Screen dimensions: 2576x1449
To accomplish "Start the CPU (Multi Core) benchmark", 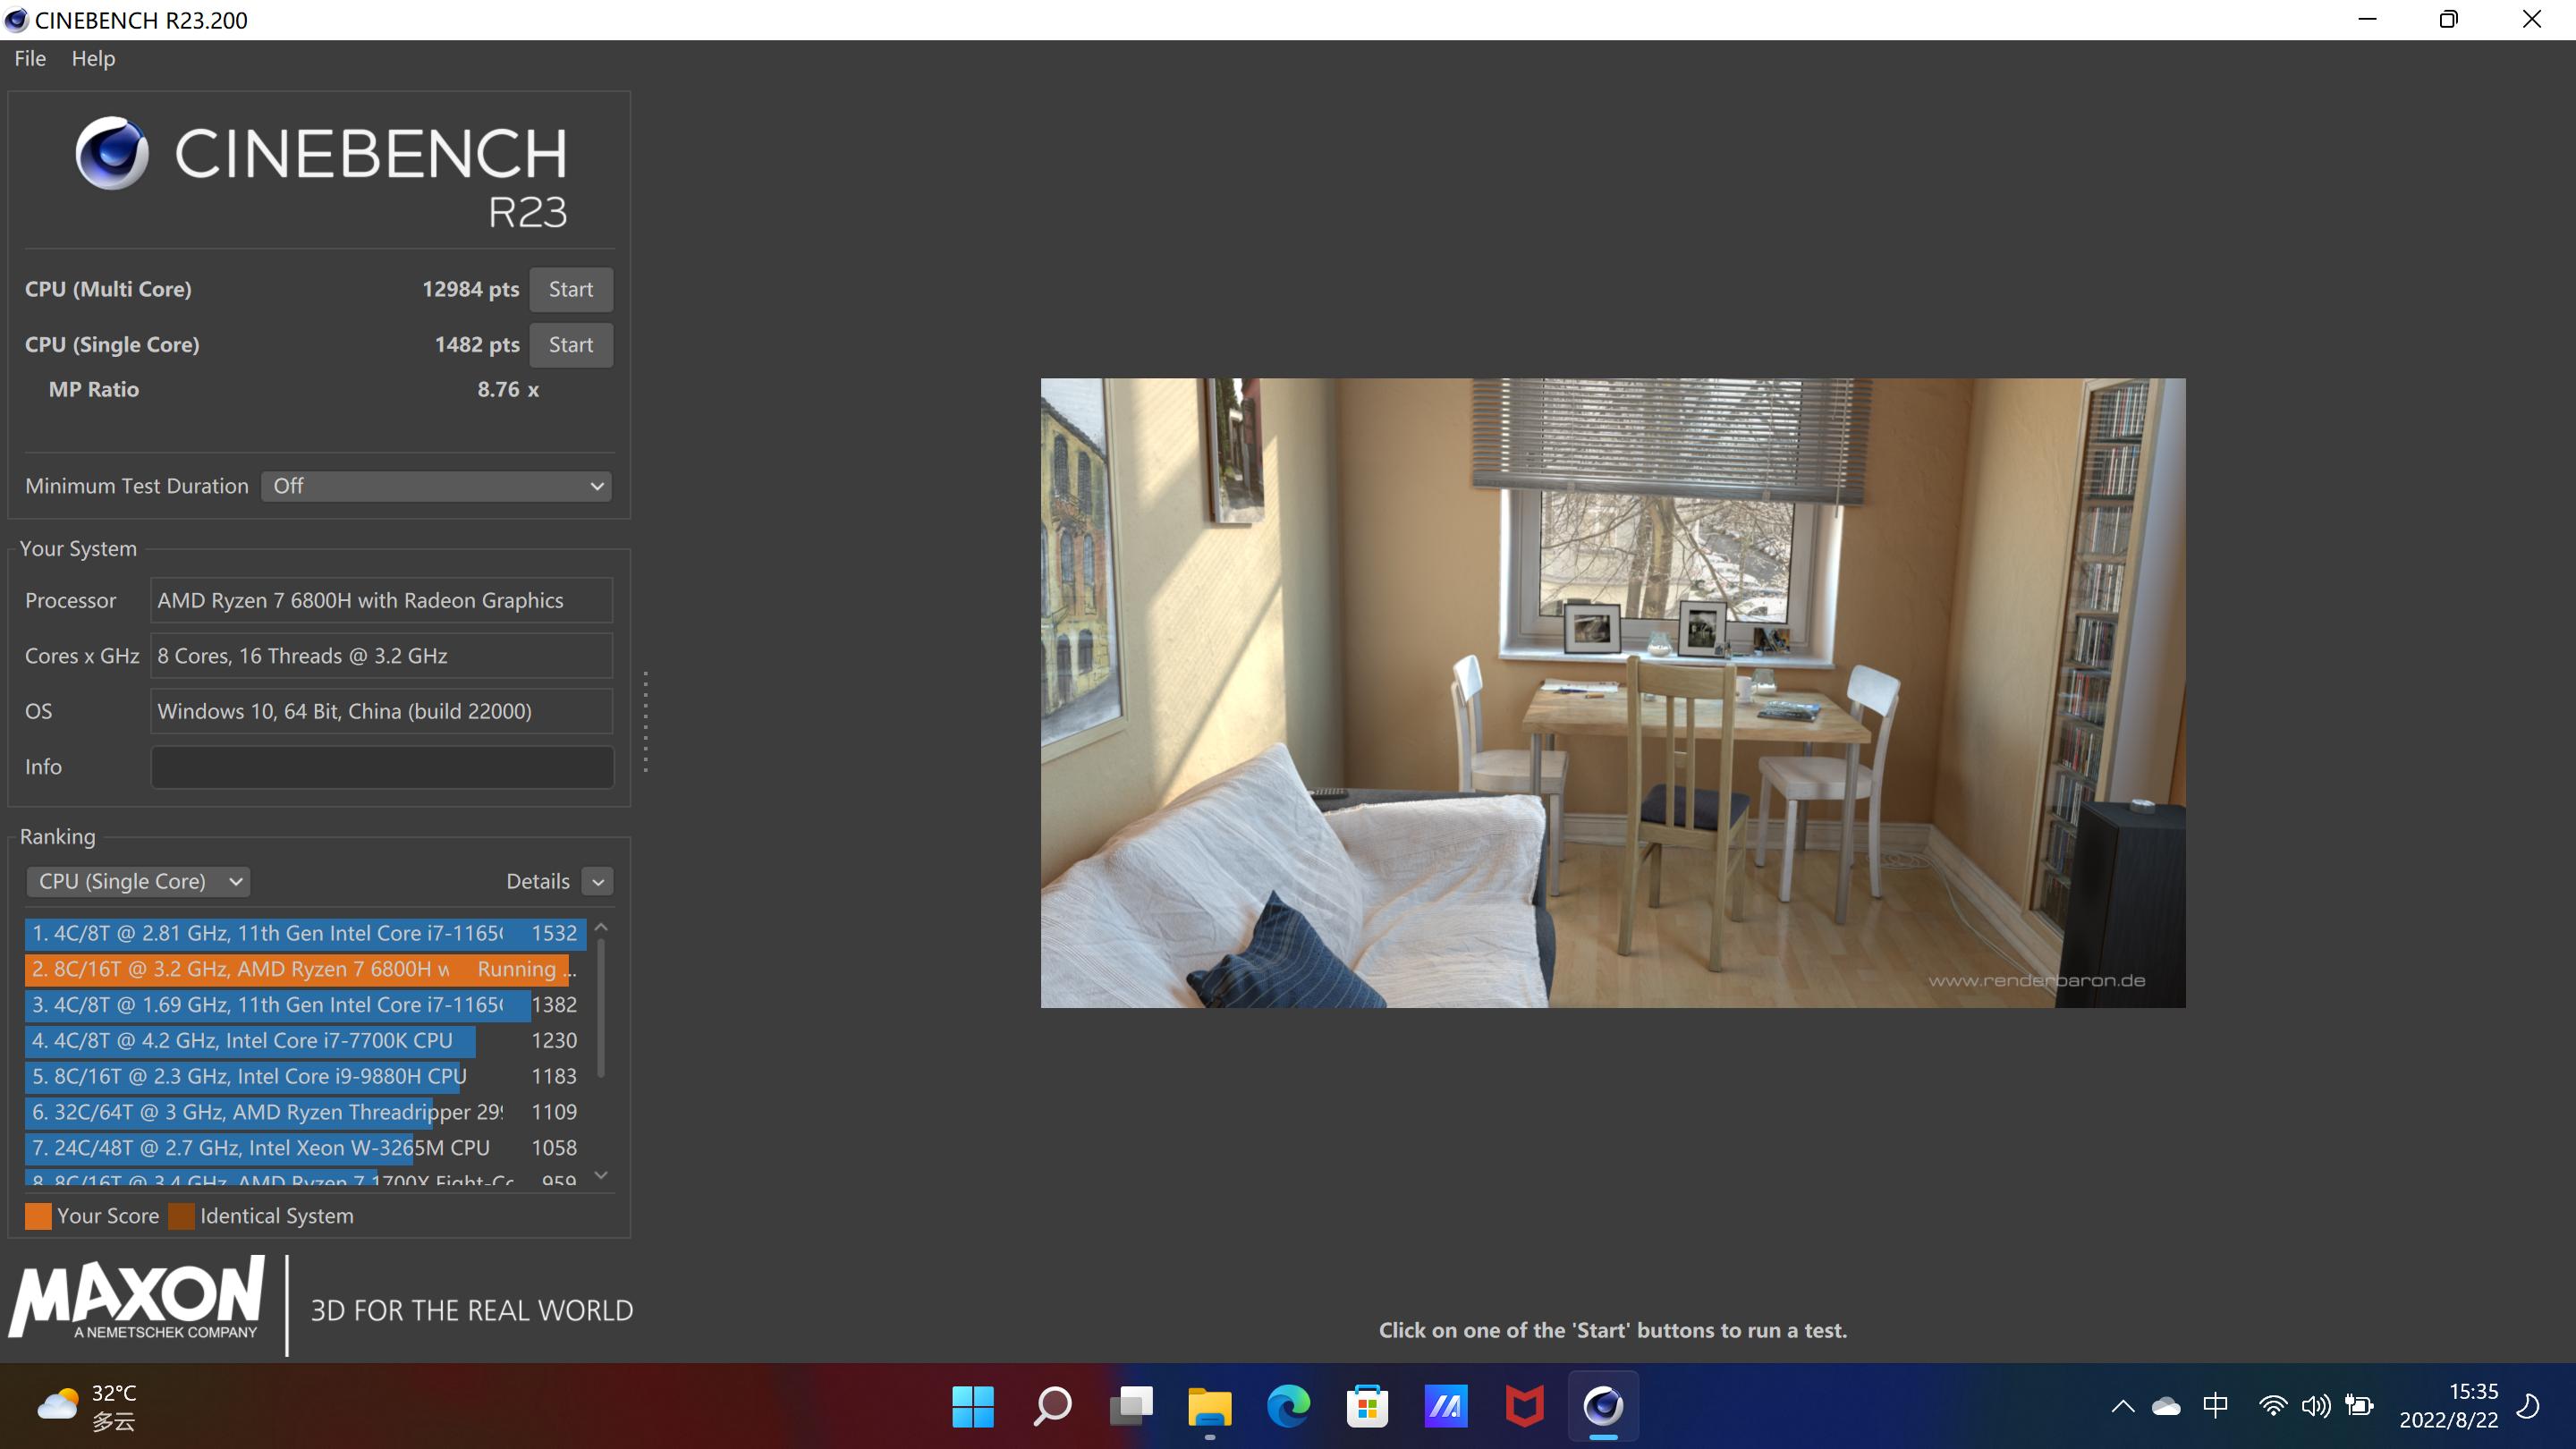I will coord(571,289).
